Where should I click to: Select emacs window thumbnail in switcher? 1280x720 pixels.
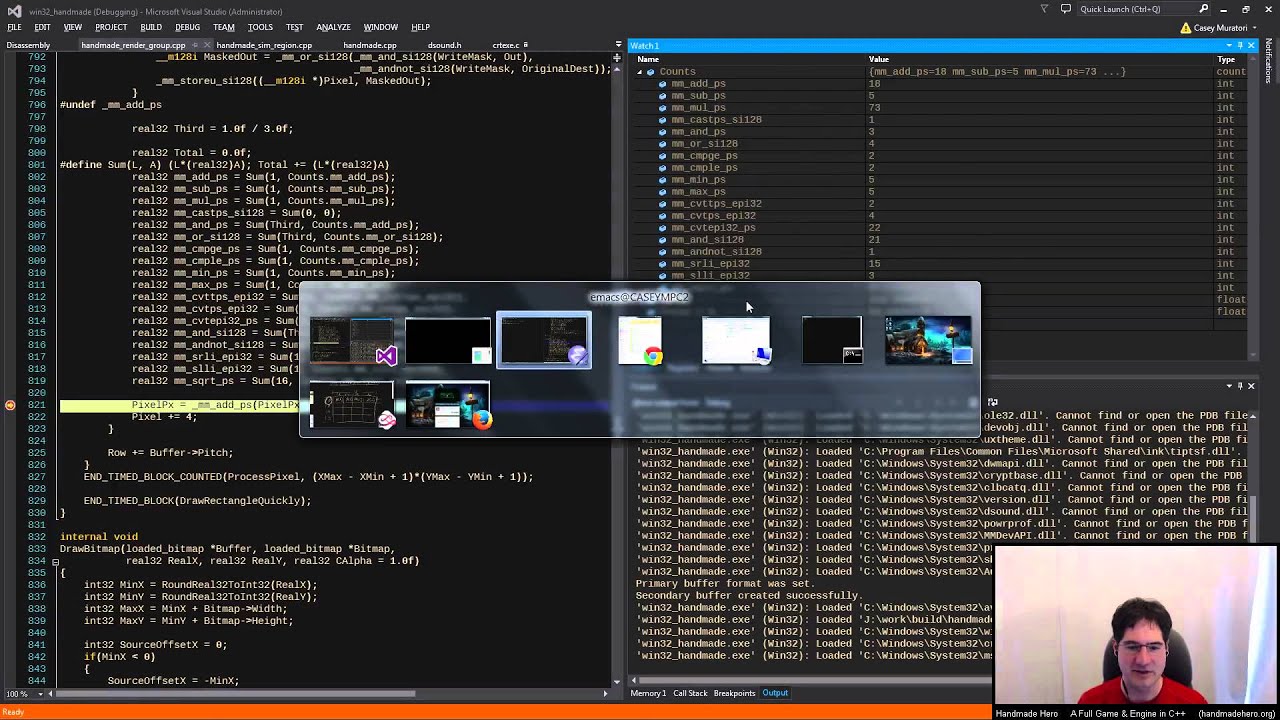(544, 341)
